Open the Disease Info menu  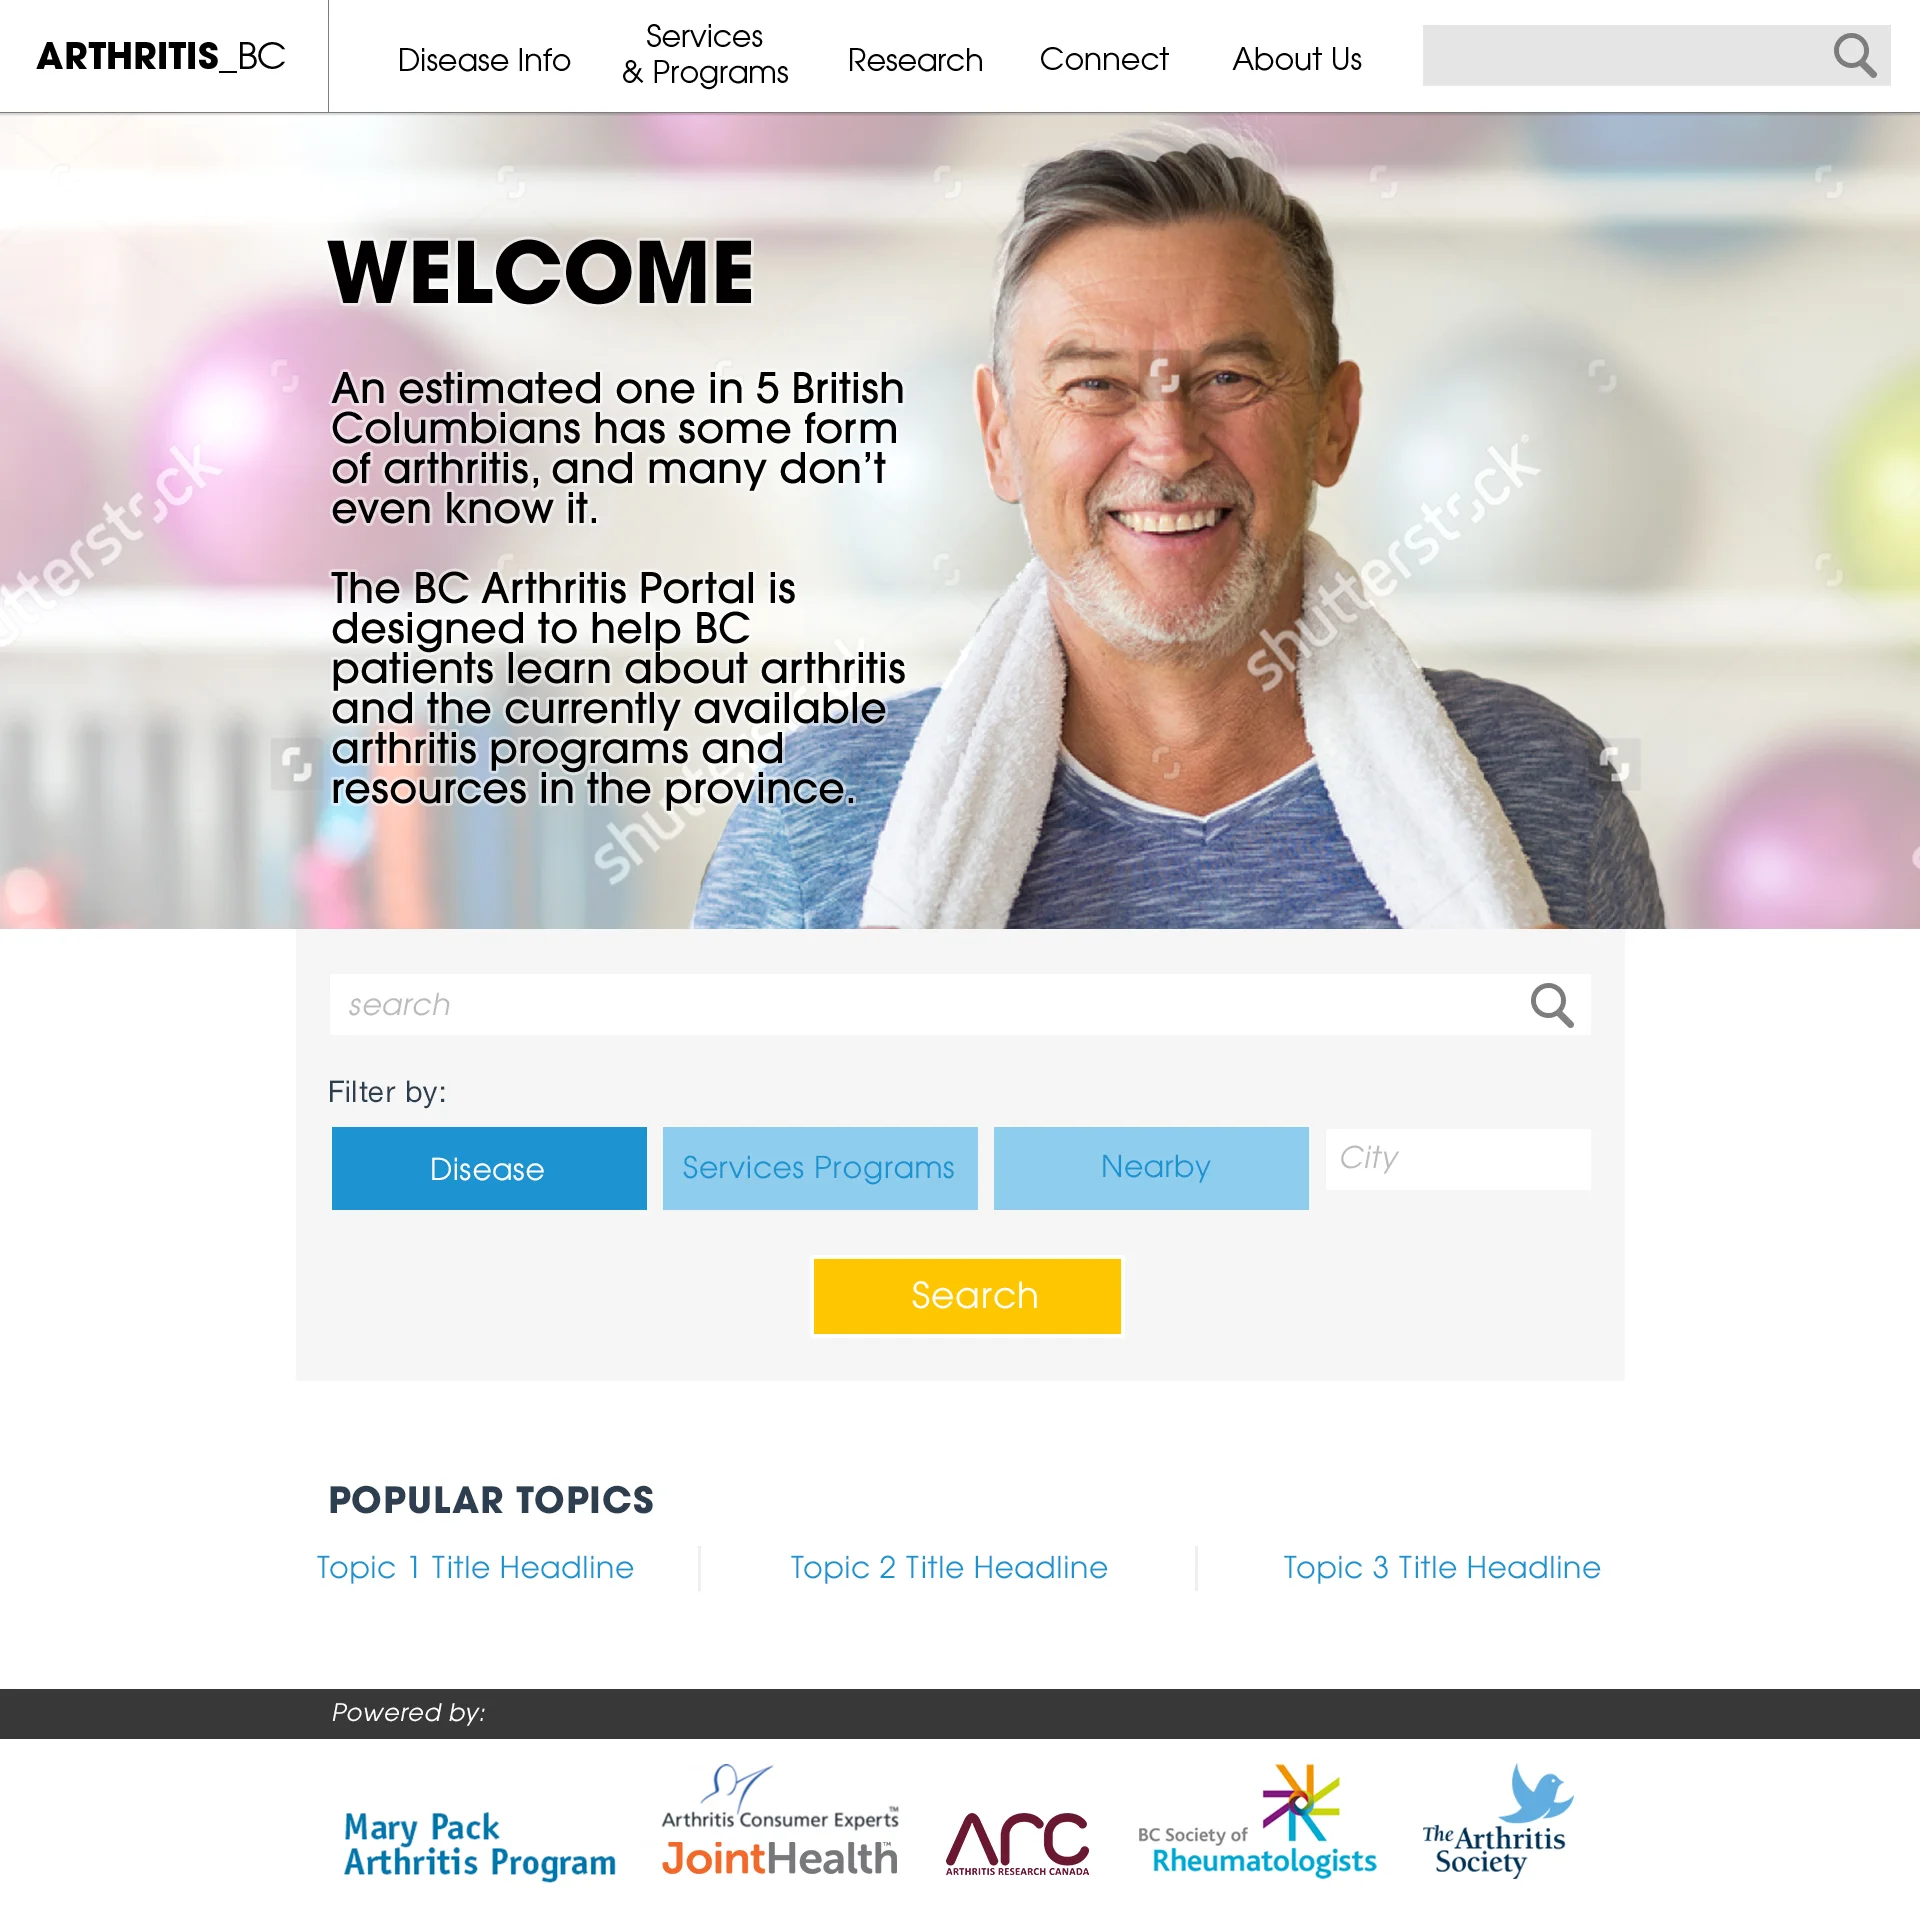(x=484, y=60)
